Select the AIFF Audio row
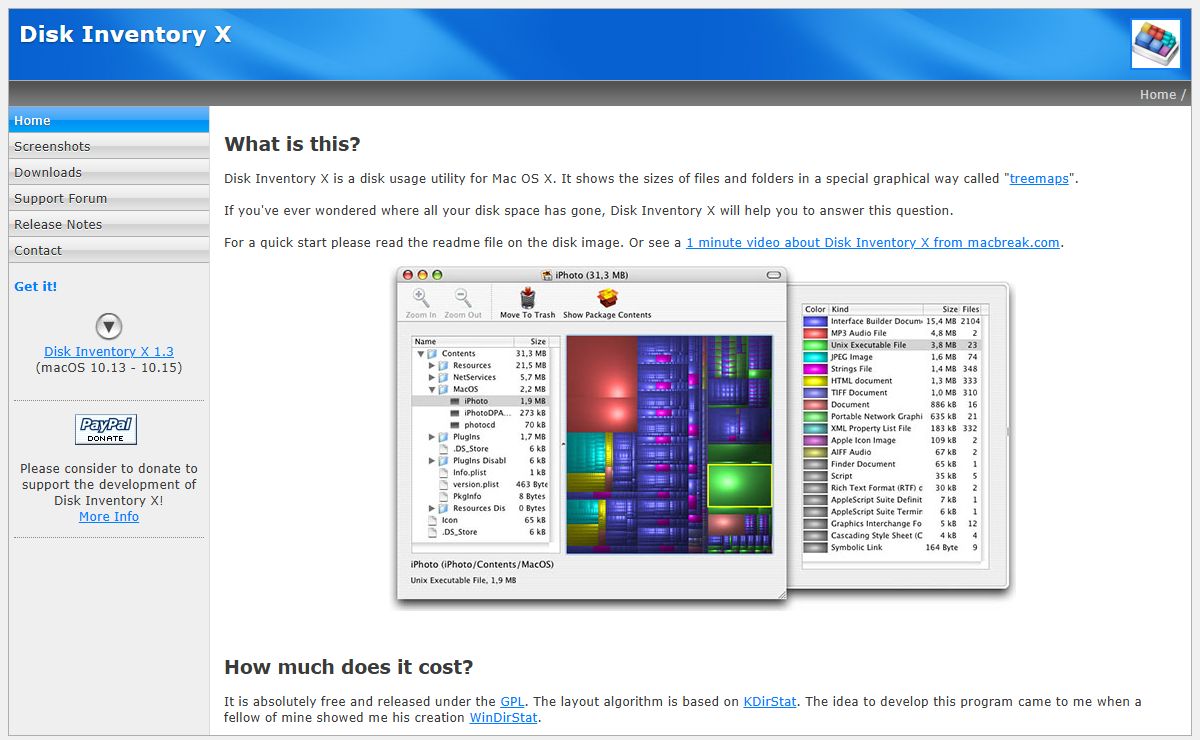Viewport: 1200px width, 740px height. point(892,452)
